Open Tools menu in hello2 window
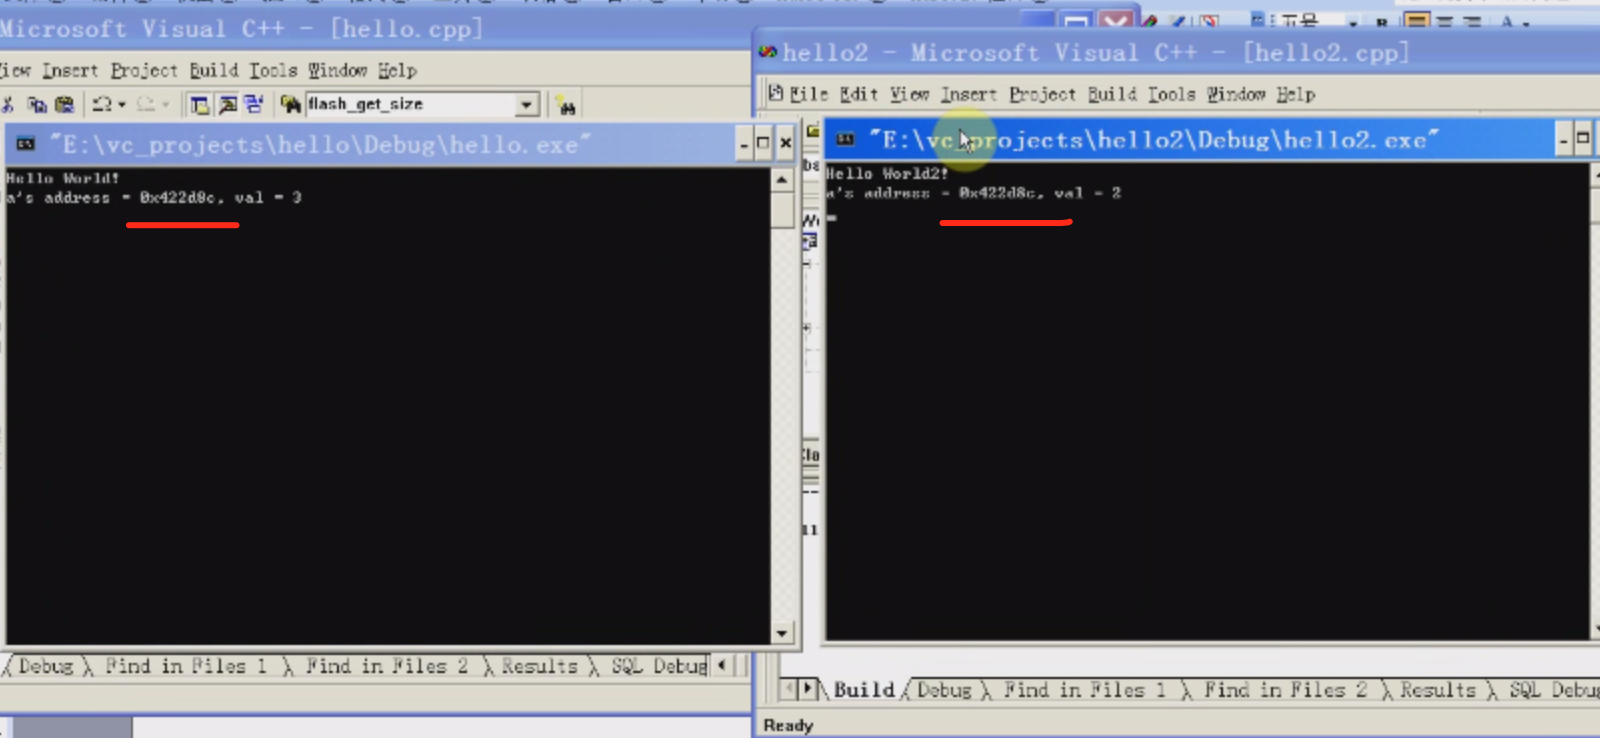This screenshot has width=1600, height=738. tap(1171, 94)
